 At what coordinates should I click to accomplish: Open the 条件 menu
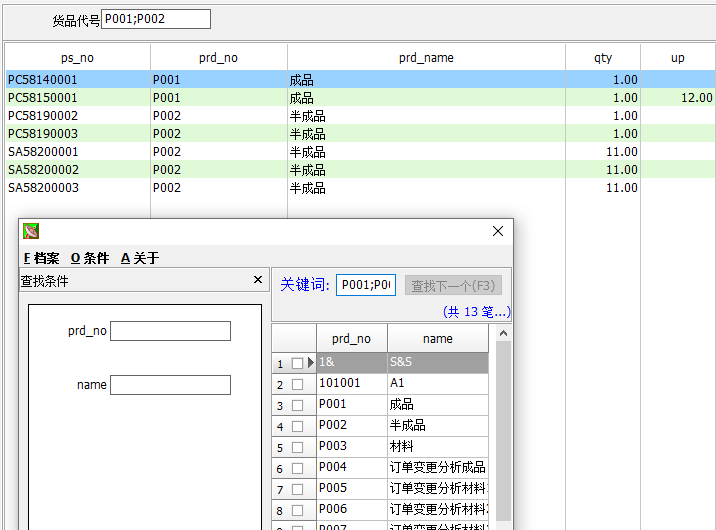point(90,258)
